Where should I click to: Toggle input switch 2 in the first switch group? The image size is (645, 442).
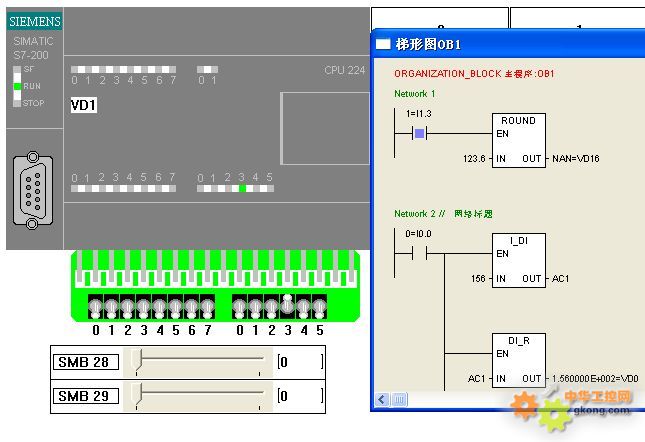pos(128,308)
